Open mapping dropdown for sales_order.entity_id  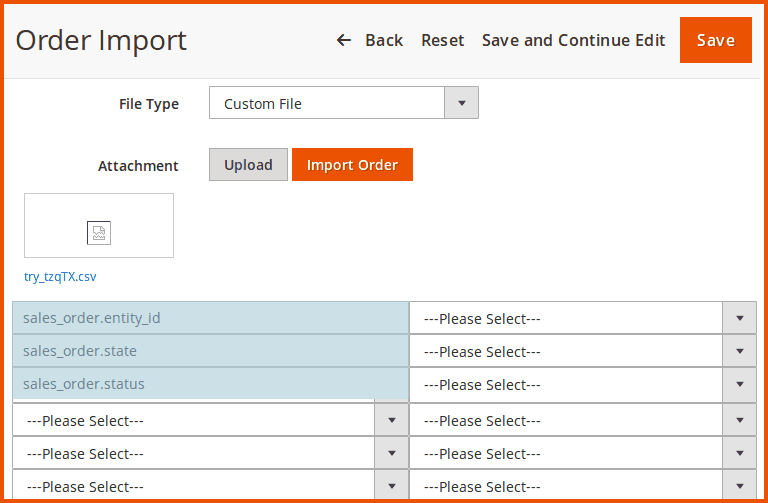583,318
